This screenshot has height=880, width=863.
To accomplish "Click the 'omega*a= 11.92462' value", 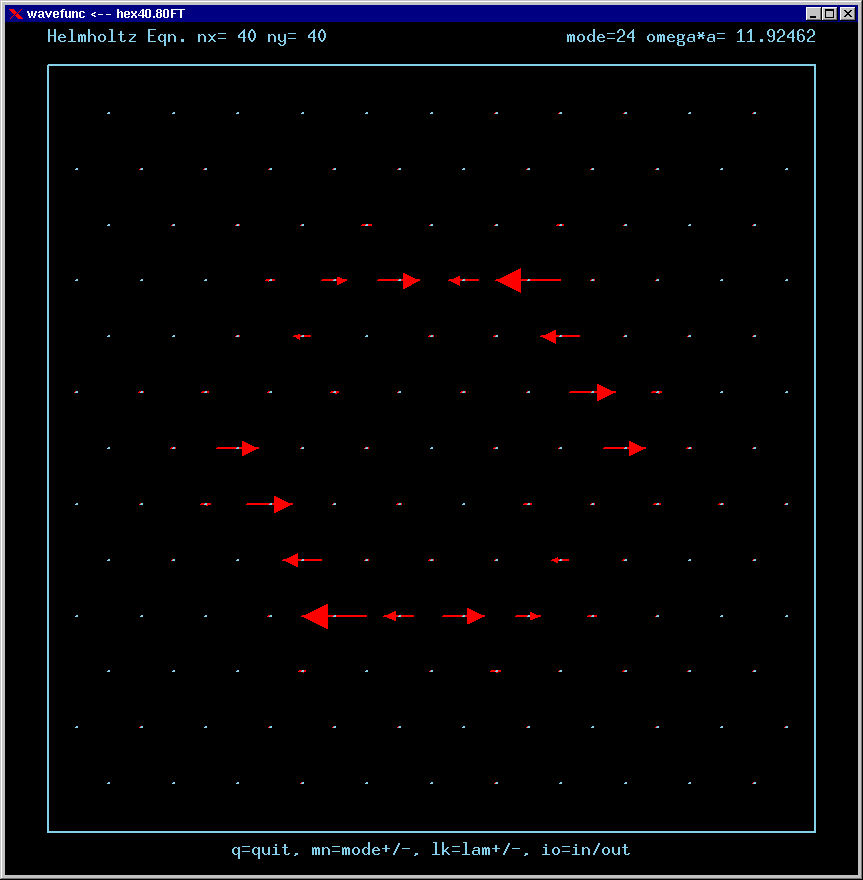I will 731,36.
